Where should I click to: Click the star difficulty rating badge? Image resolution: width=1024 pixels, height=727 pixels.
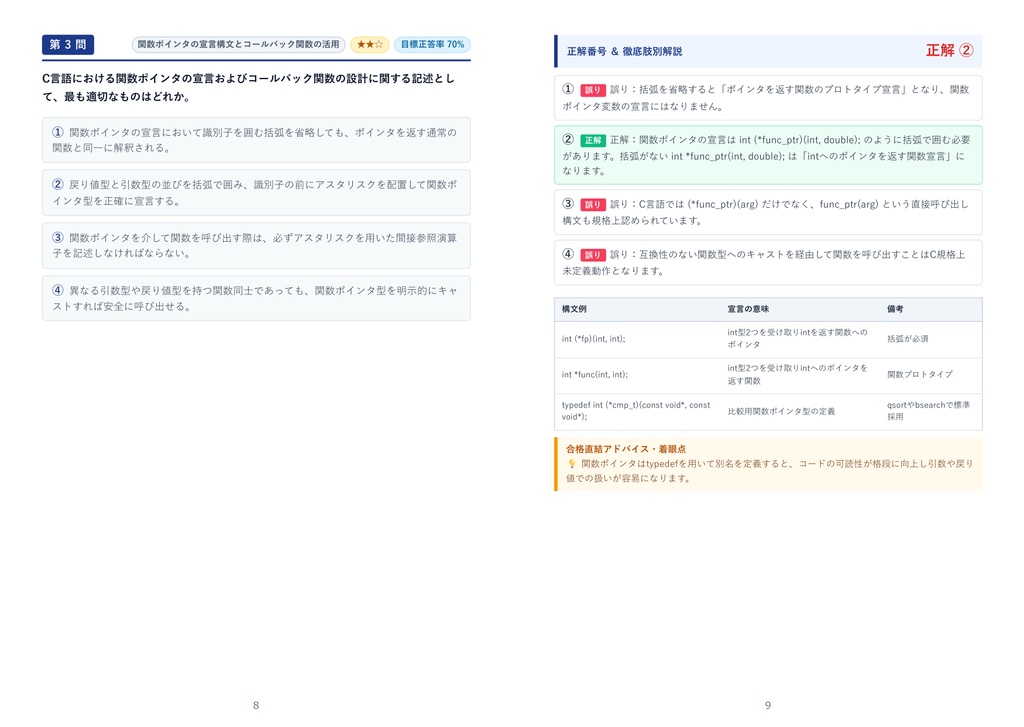[370, 44]
